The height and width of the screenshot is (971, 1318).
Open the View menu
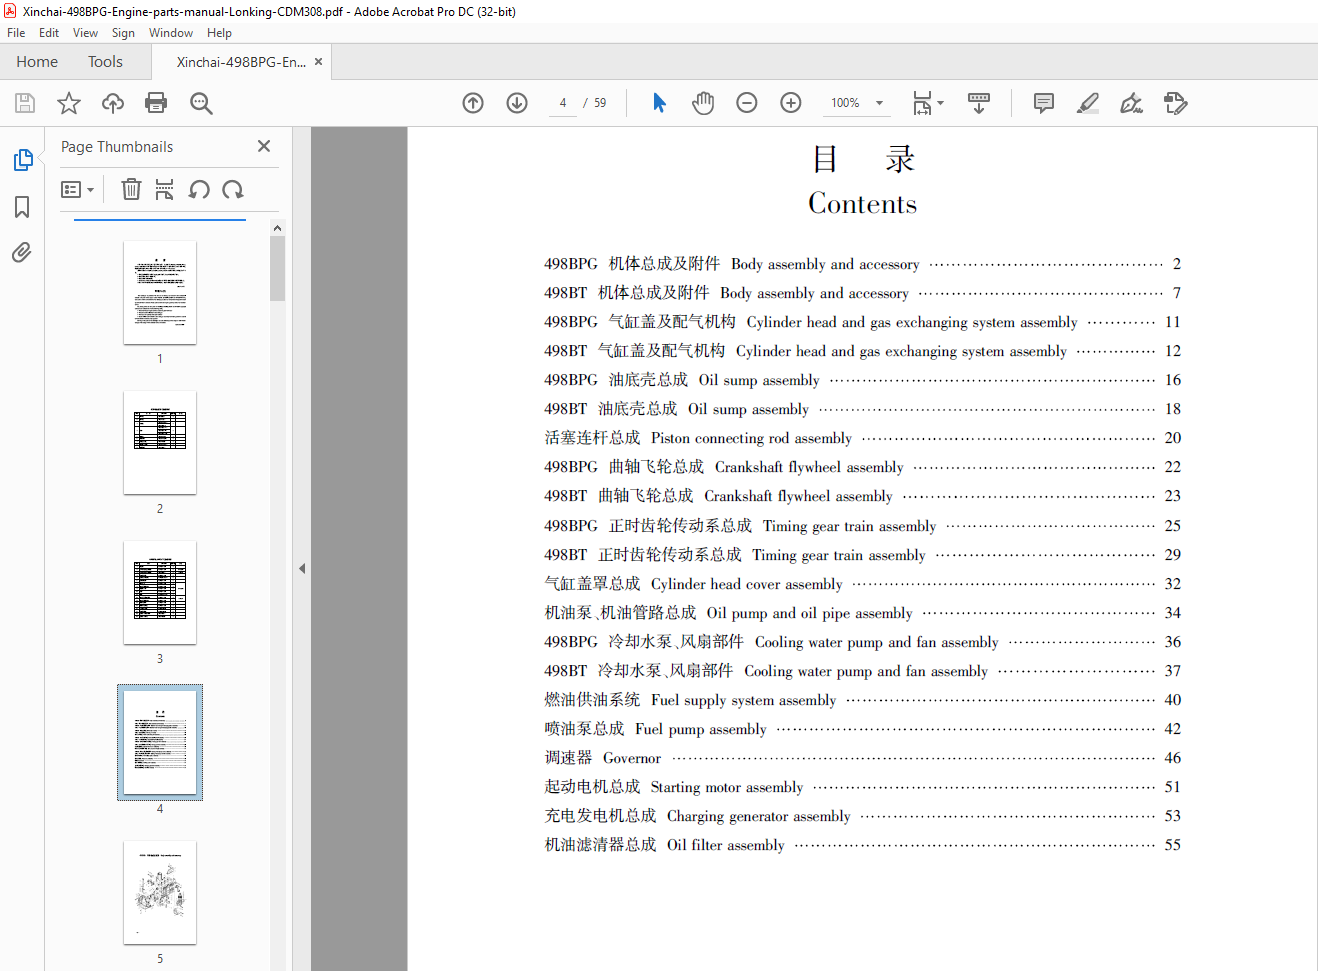(x=86, y=33)
